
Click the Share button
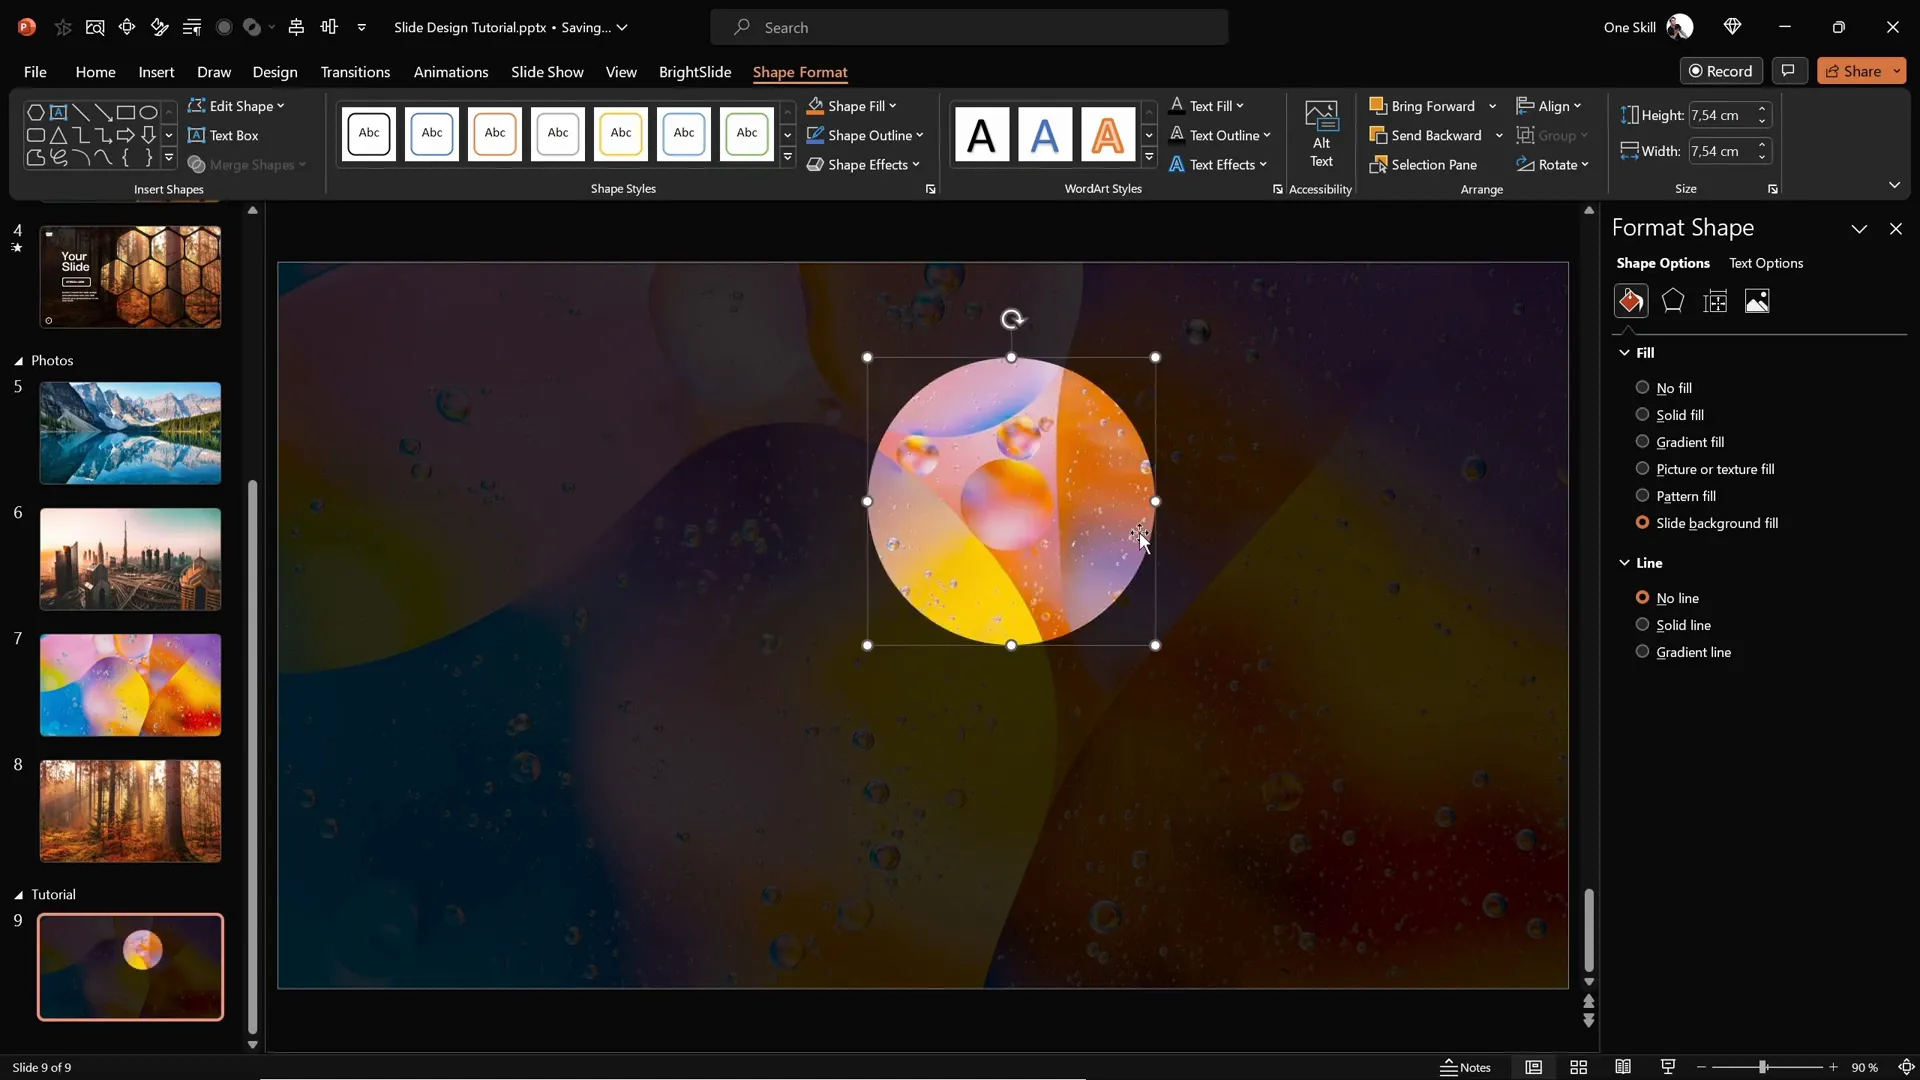click(x=1853, y=71)
